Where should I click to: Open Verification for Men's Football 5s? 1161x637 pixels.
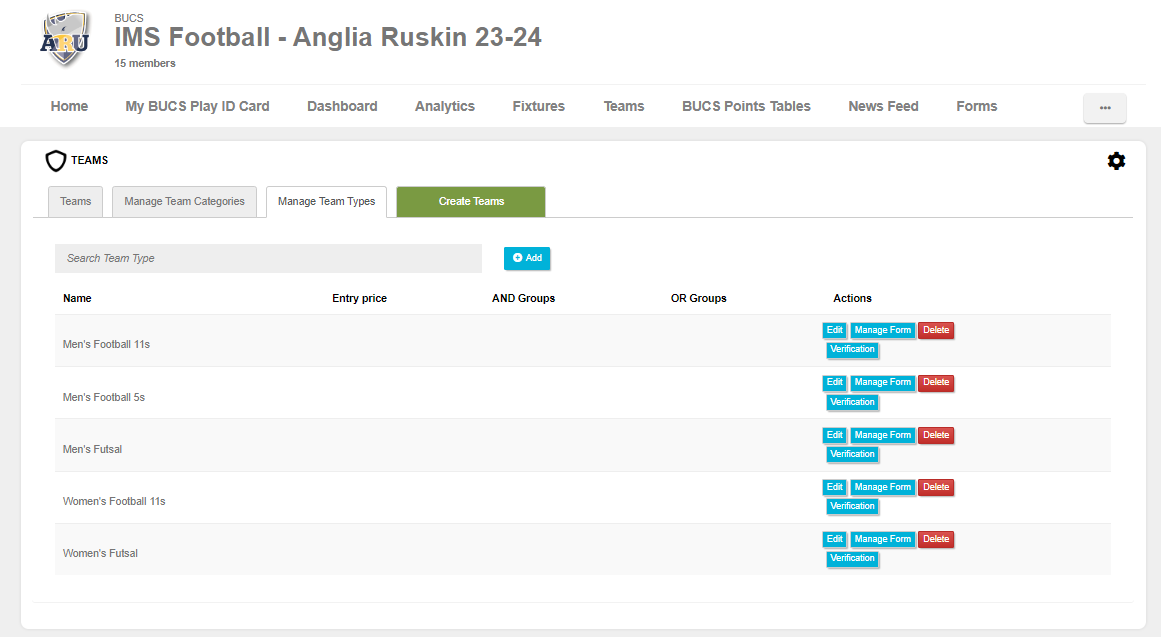point(852,402)
